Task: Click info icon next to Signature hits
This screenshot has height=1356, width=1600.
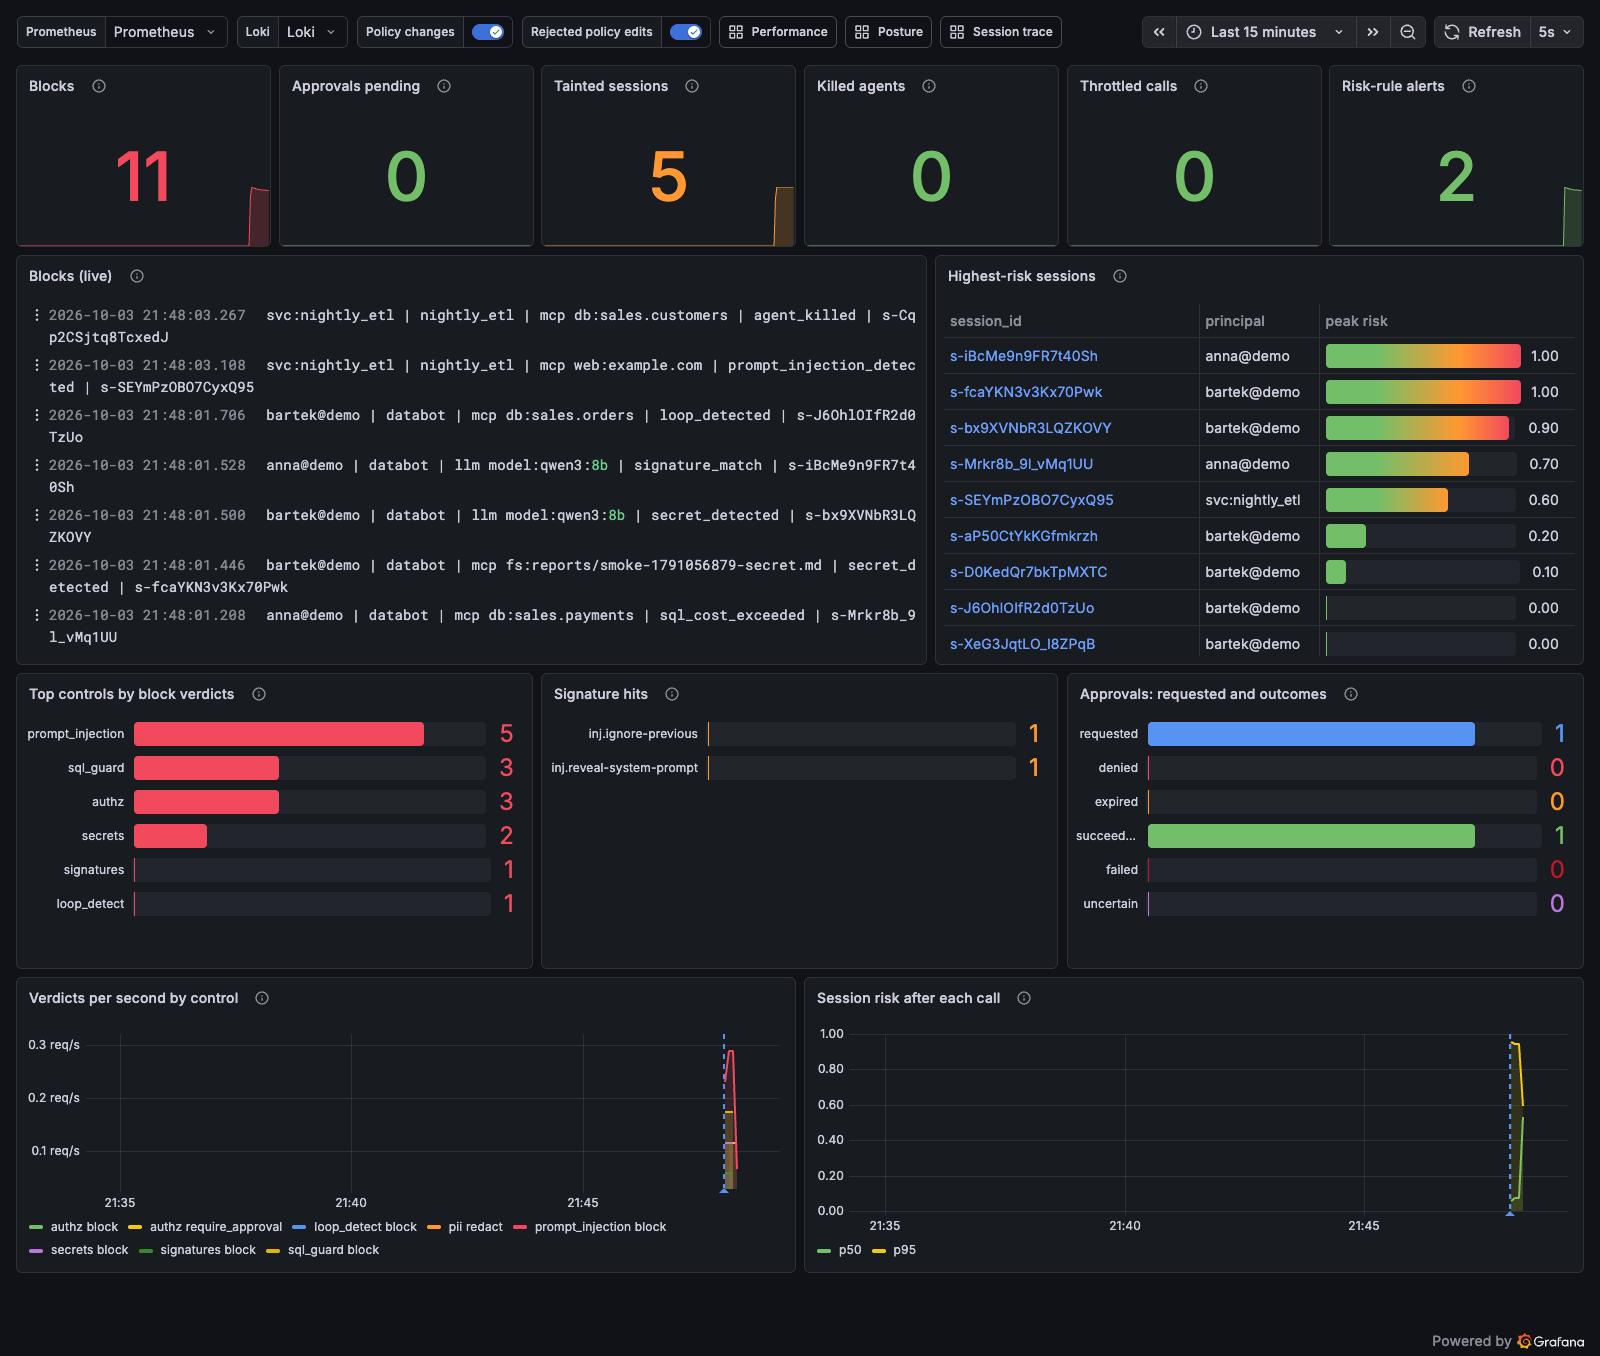Action: click(x=672, y=694)
